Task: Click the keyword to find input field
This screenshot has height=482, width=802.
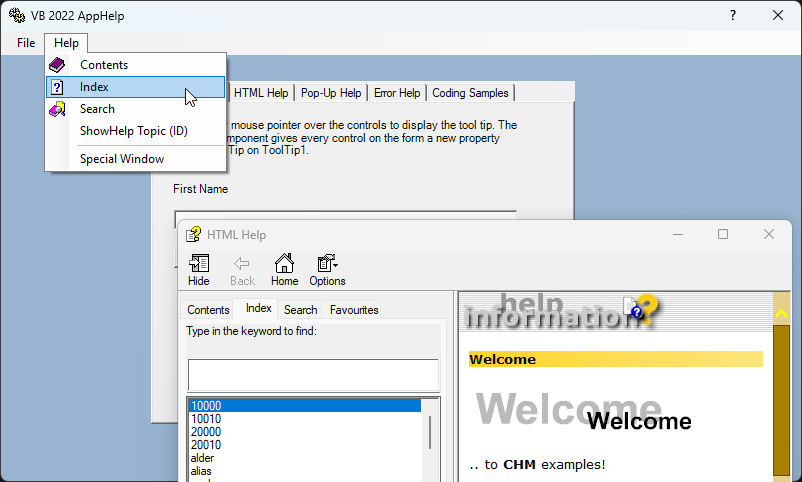Action: [x=313, y=375]
